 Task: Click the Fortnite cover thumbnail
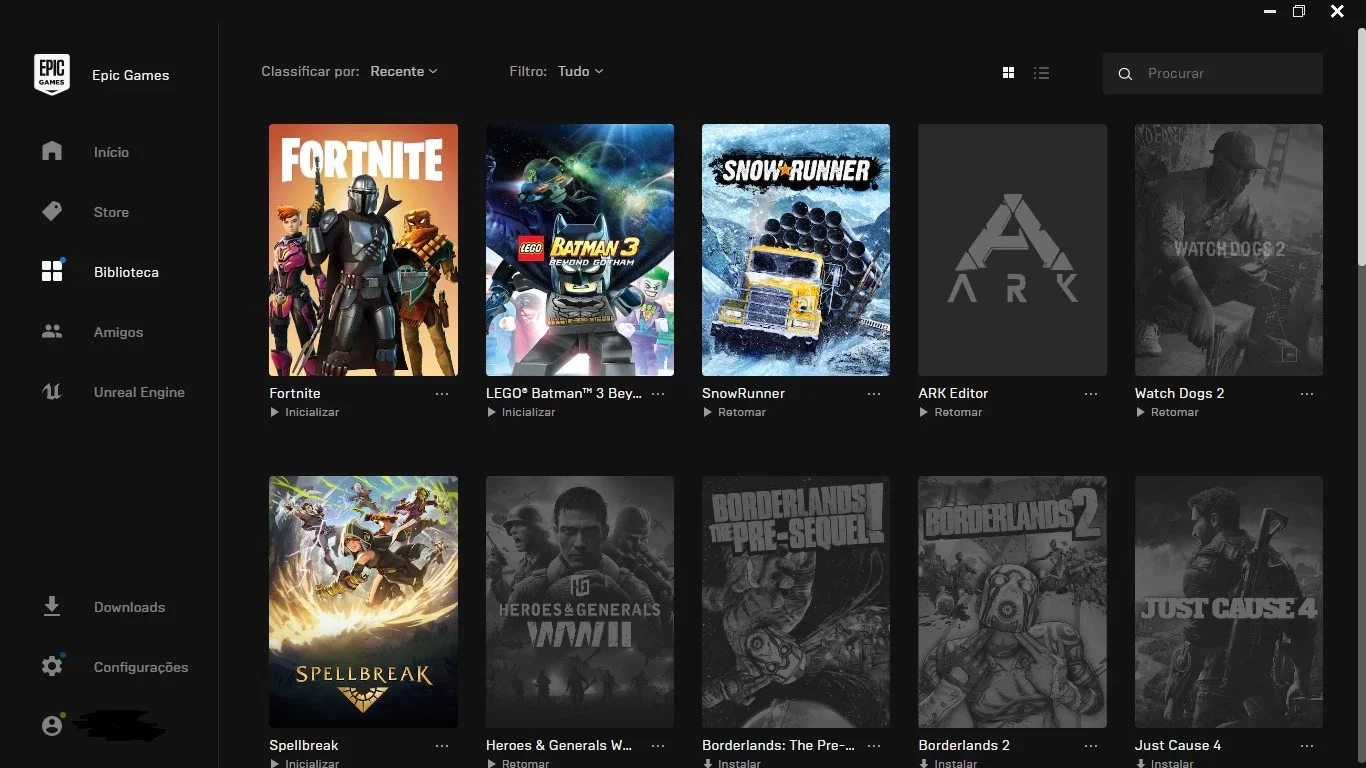pyautogui.click(x=364, y=250)
